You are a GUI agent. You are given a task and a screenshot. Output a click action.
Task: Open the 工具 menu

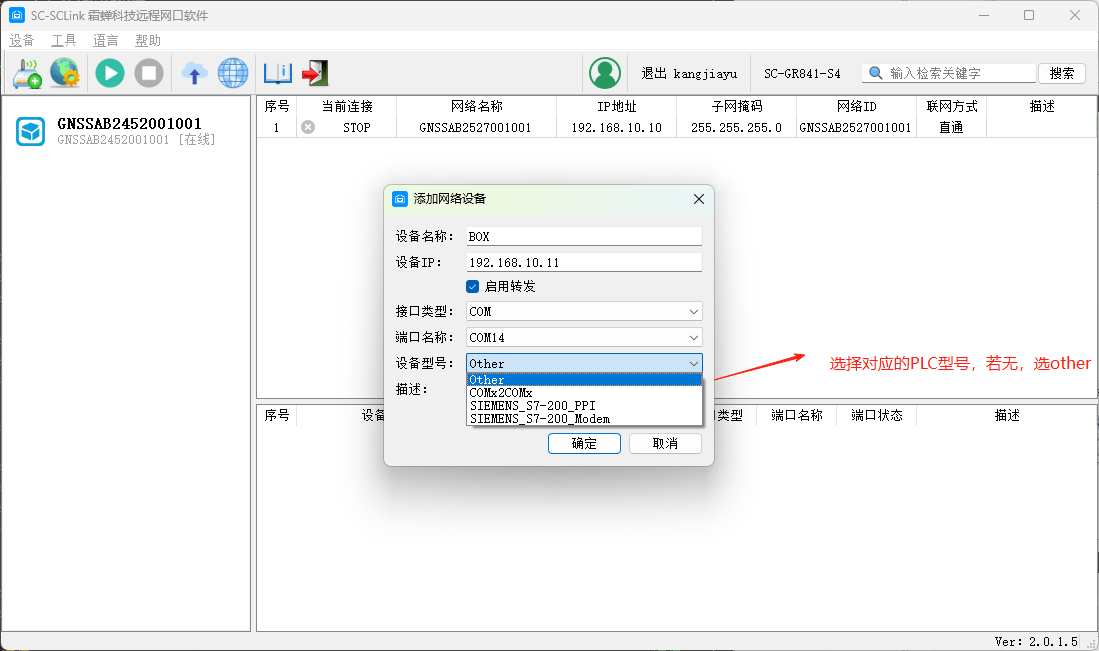pos(64,41)
